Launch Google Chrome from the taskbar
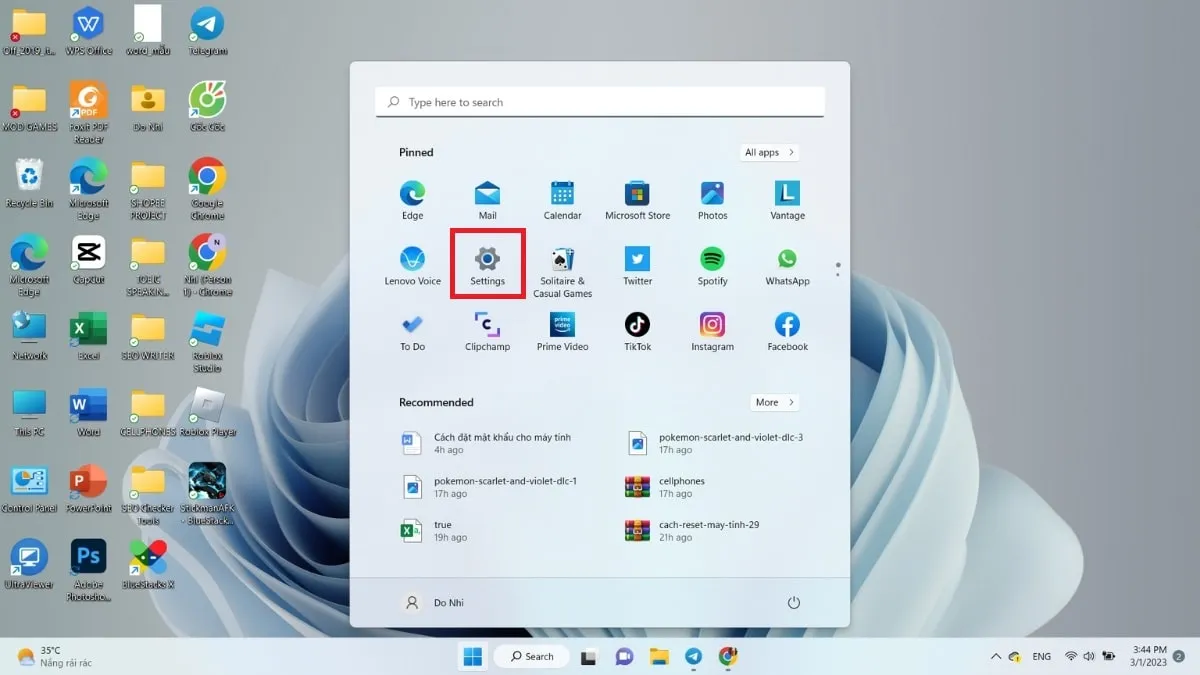 (727, 657)
